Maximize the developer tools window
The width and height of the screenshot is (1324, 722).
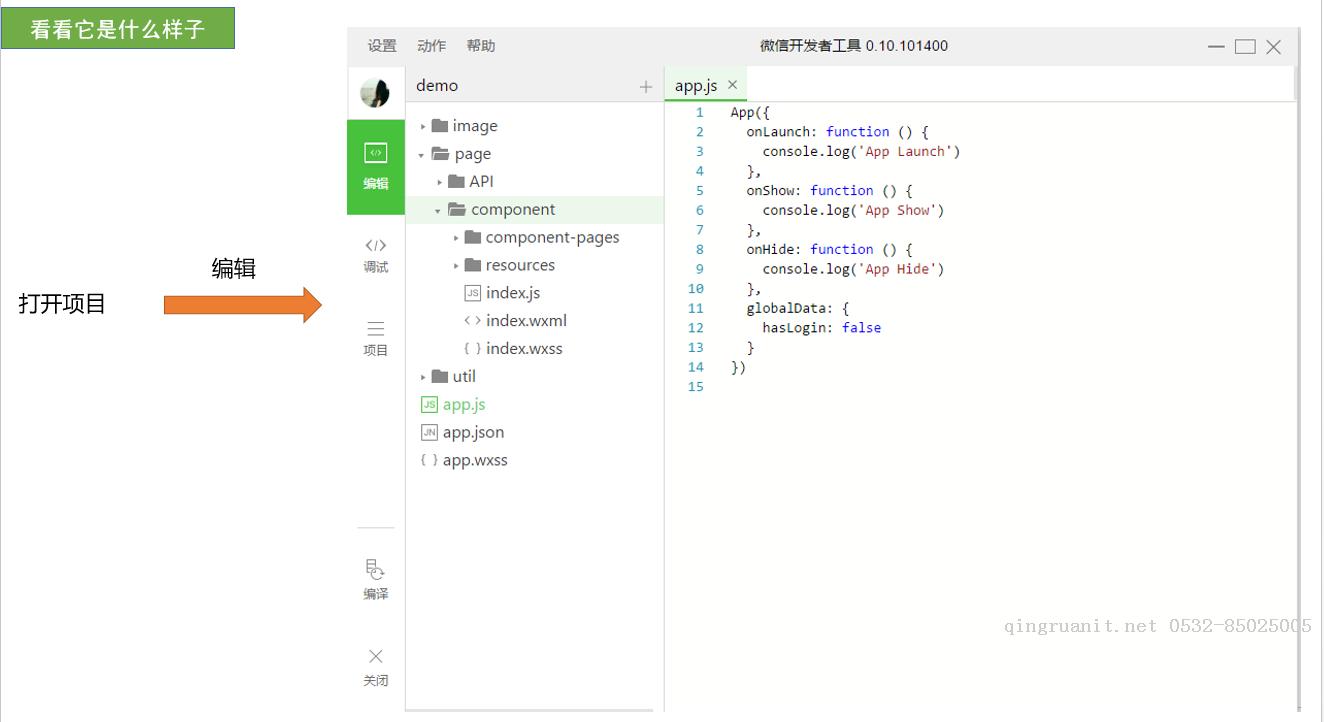click(1245, 47)
